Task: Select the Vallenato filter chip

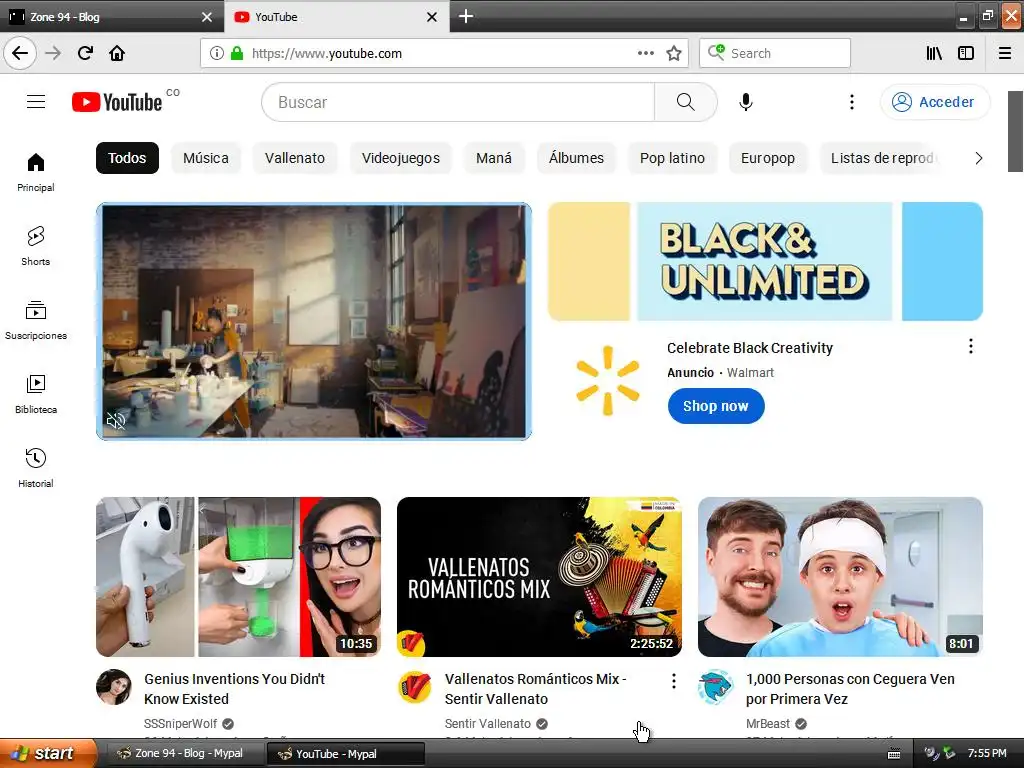Action: [295, 158]
